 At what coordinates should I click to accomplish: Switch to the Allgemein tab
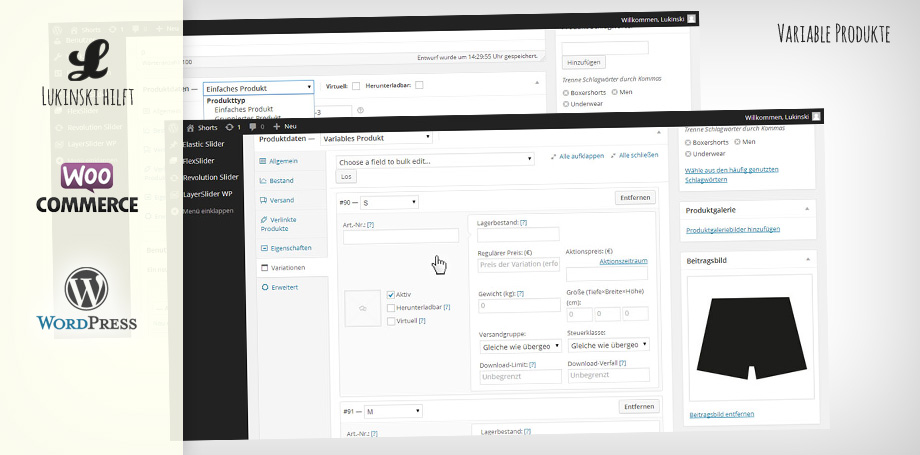point(292,161)
